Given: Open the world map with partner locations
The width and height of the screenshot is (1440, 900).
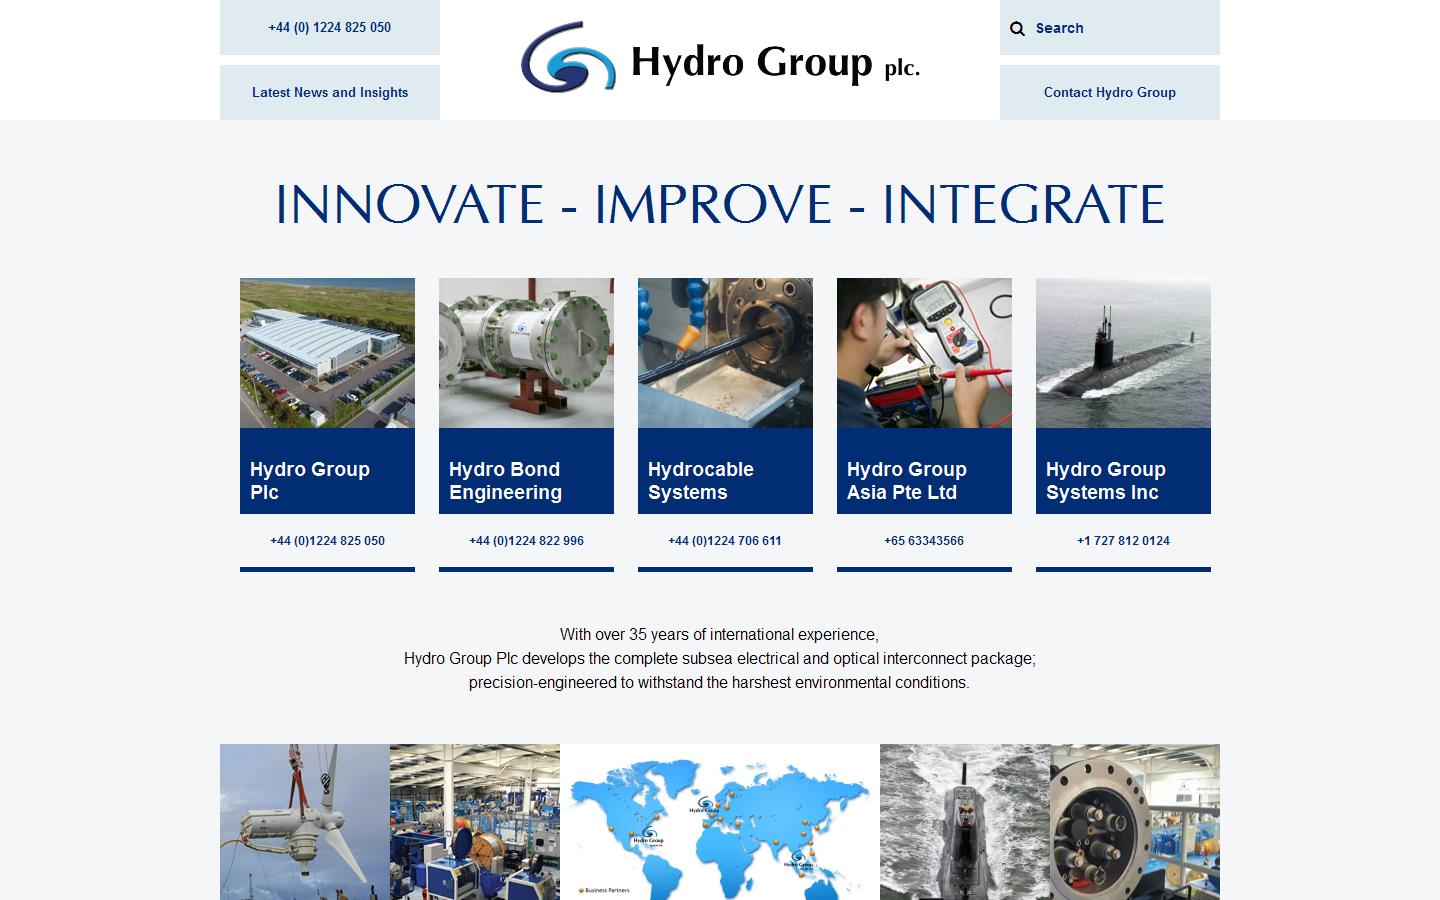Looking at the screenshot, I should [x=718, y=820].
